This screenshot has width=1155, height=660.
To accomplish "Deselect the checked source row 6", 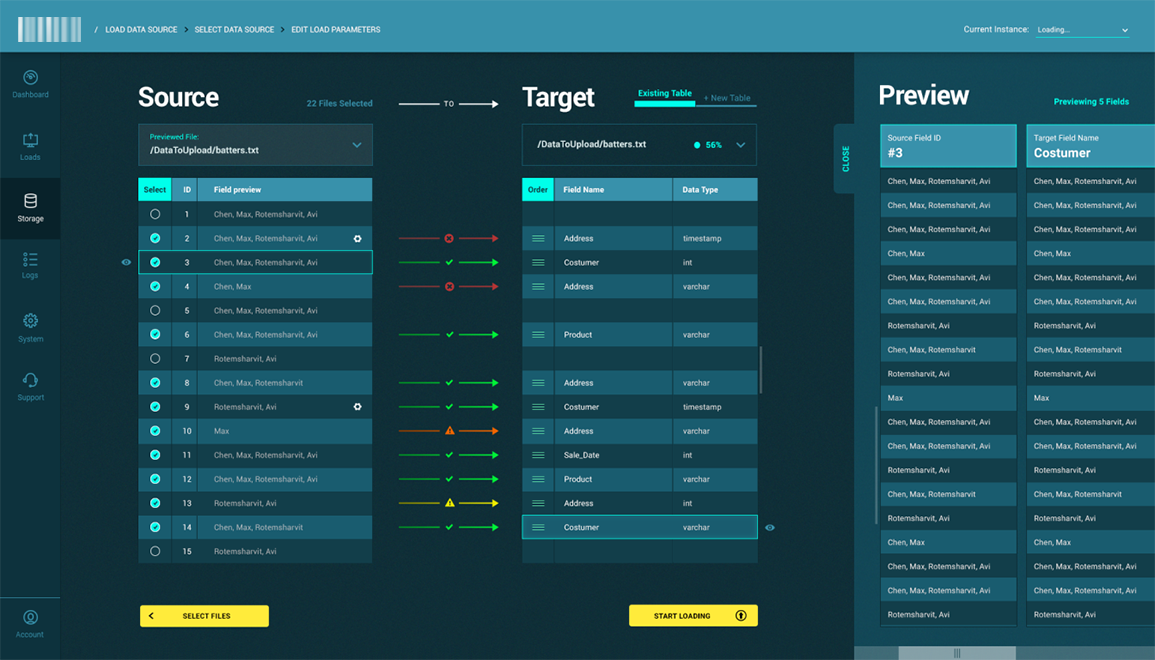I will point(155,334).
